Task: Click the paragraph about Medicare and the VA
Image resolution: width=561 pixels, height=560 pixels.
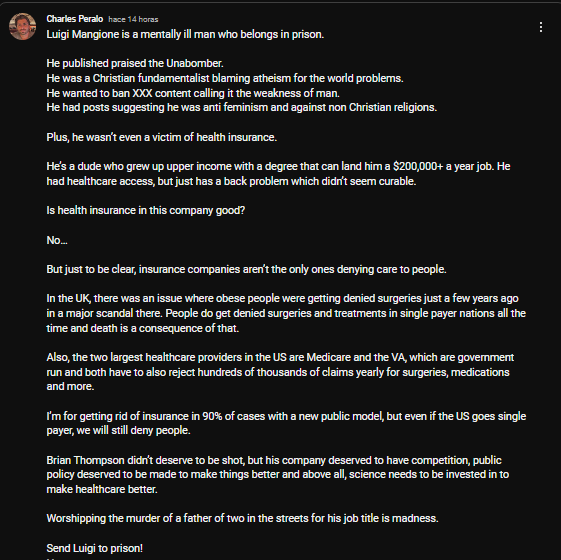Action: (280, 372)
